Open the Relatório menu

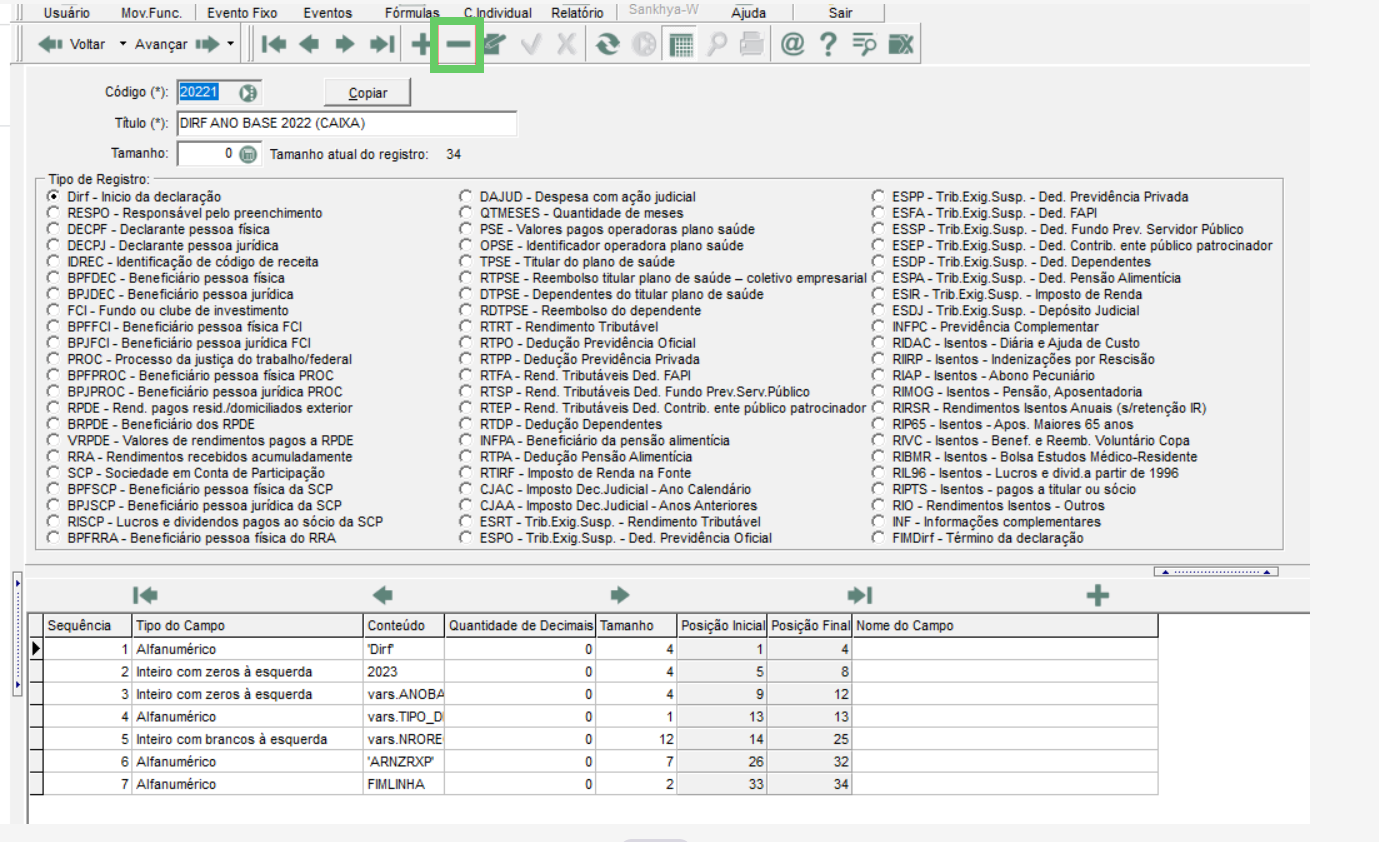(x=577, y=13)
